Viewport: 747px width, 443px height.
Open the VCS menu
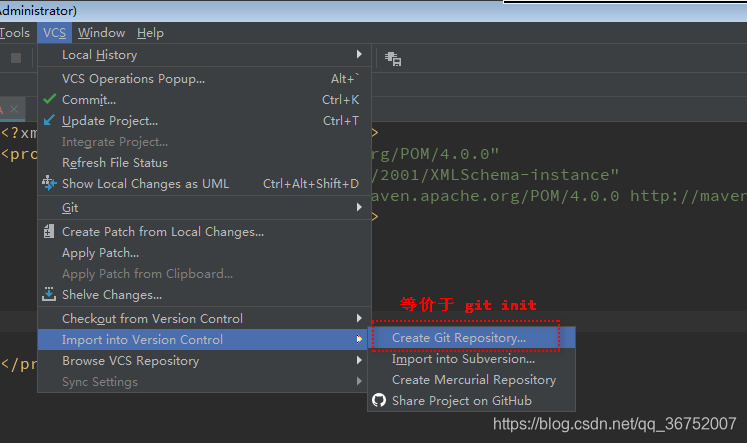54,33
